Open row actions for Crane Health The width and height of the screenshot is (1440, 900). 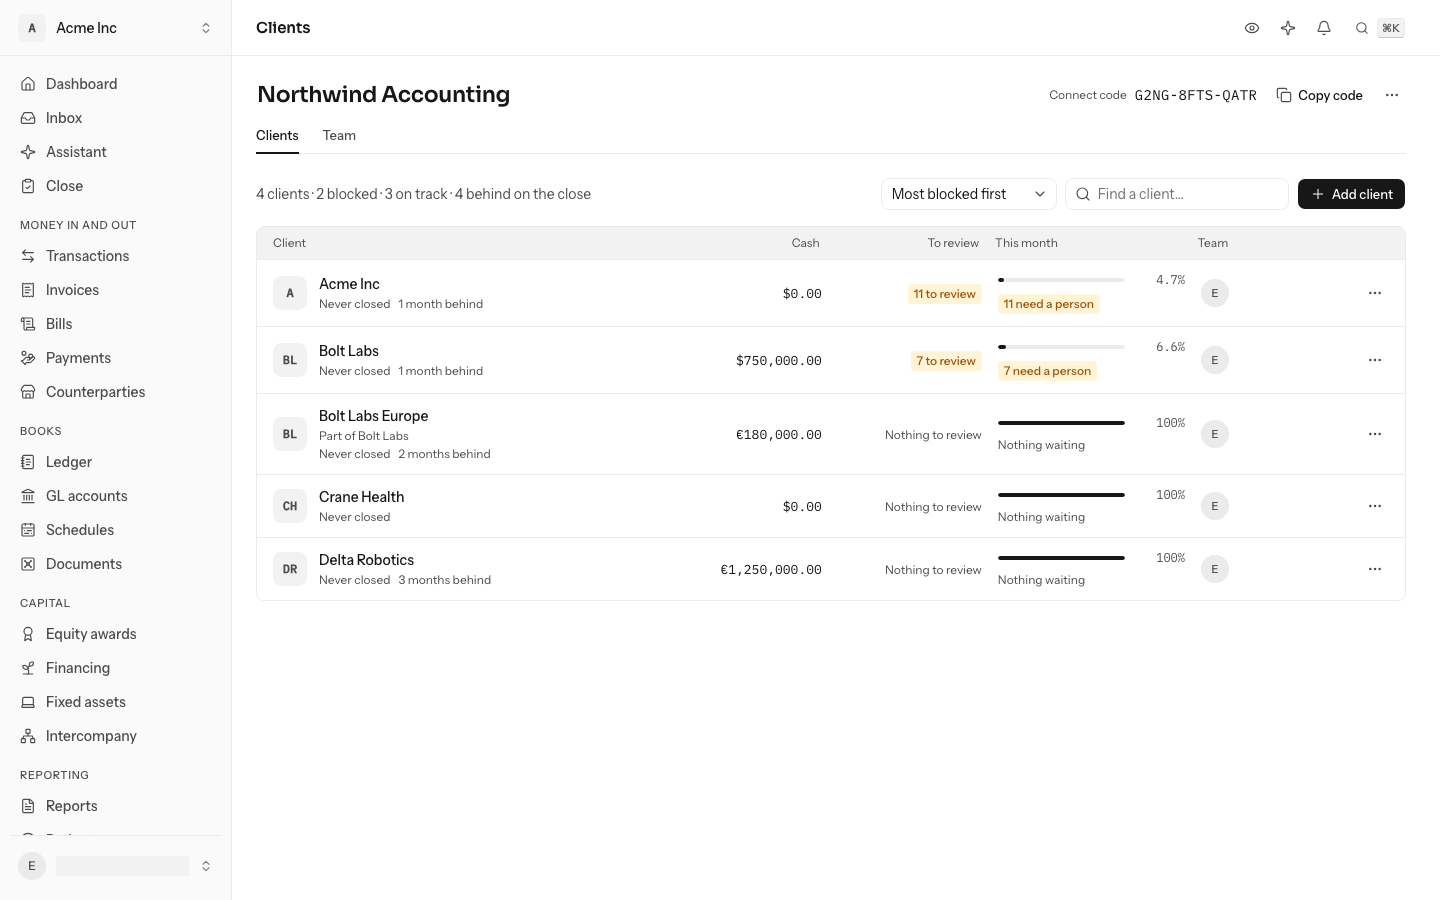click(1375, 506)
